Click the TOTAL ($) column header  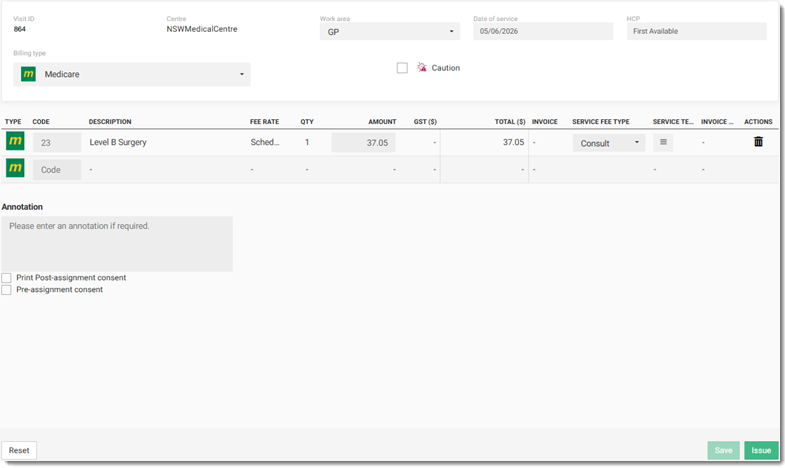point(510,122)
